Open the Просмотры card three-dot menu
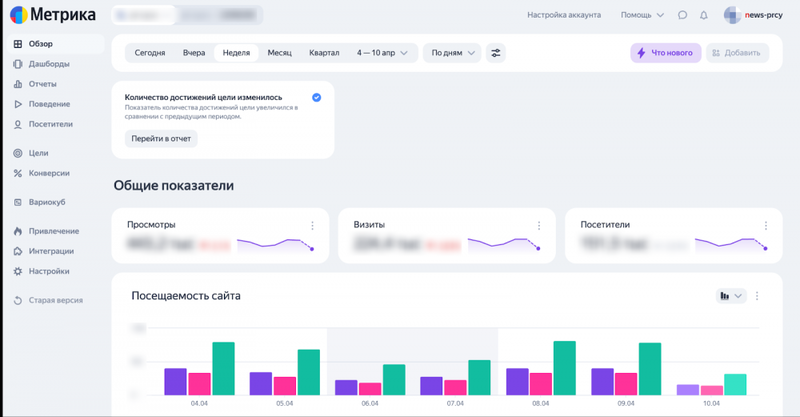Image resolution: width=800 pixels, height=417 pixels. point(312,225)
